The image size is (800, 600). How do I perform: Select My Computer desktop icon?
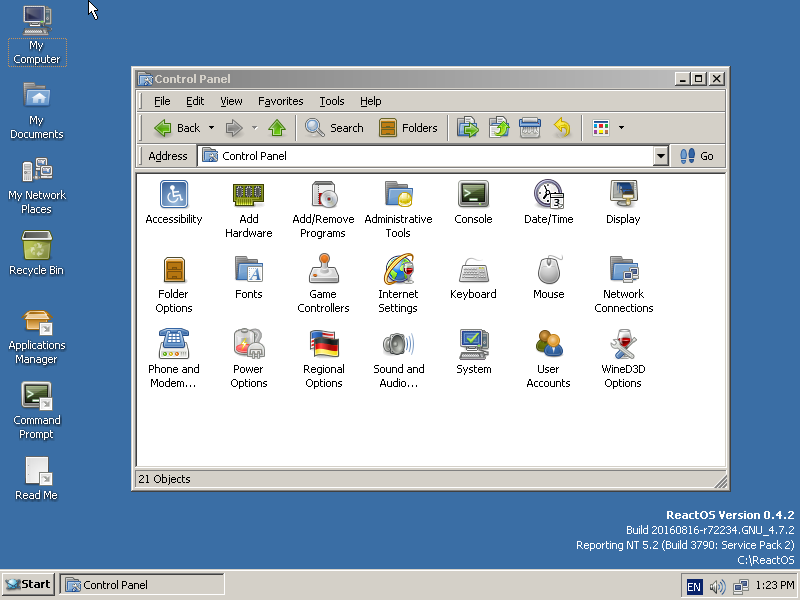tap(37, 36)
